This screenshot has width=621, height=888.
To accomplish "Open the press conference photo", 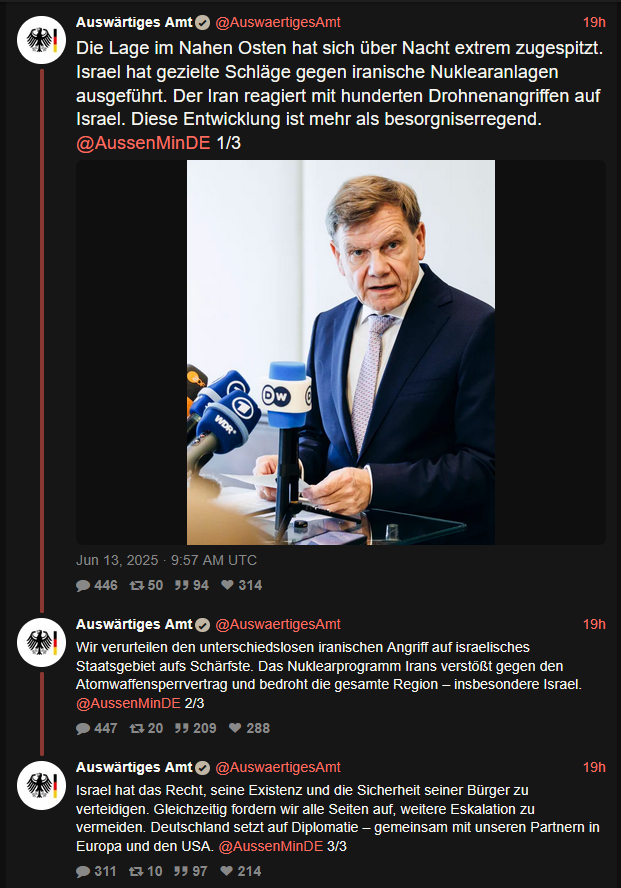I will pos(341,352).
